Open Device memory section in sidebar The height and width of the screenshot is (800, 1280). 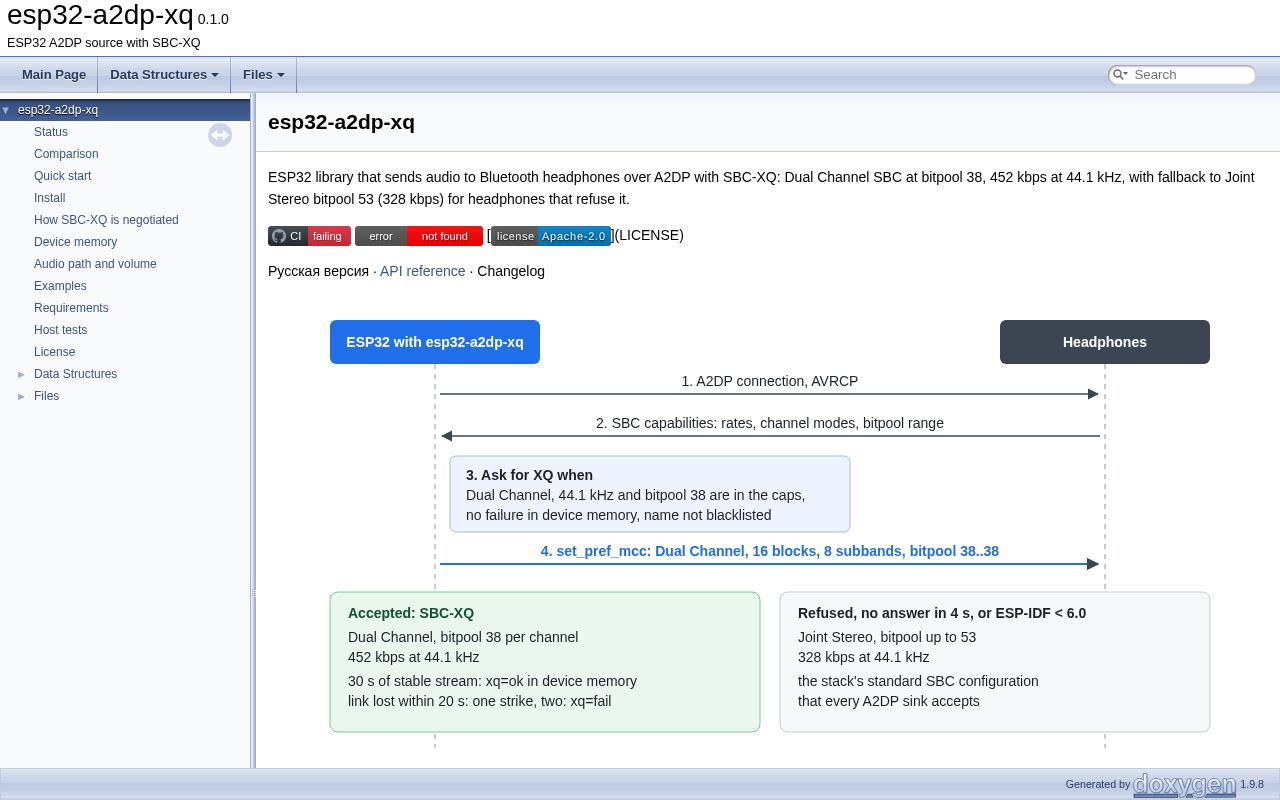(x=76, y=242)
